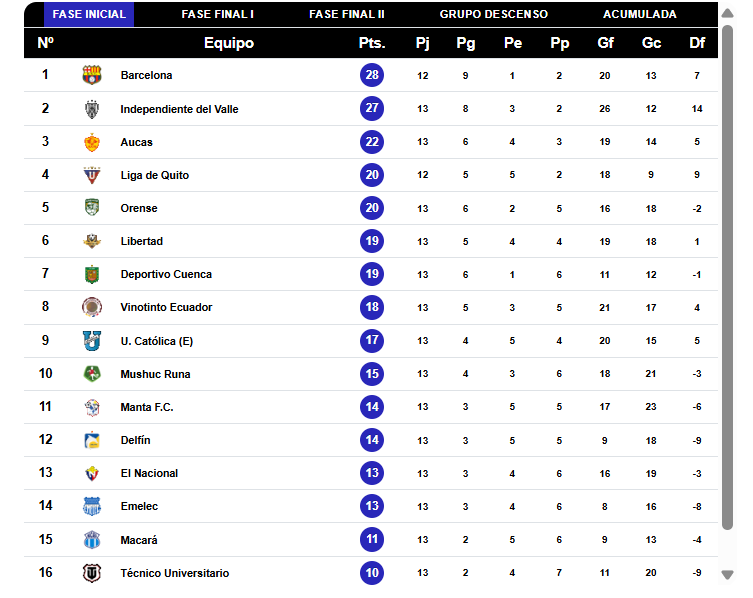Viewport: 753px width, 598px height.
Task: Click the Emelec team crest
Action: tap(92, 506)
